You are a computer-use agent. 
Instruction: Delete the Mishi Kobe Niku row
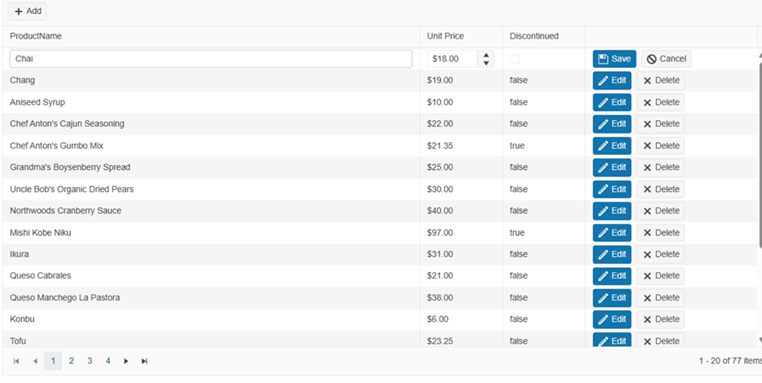click(x=660, y=232)
